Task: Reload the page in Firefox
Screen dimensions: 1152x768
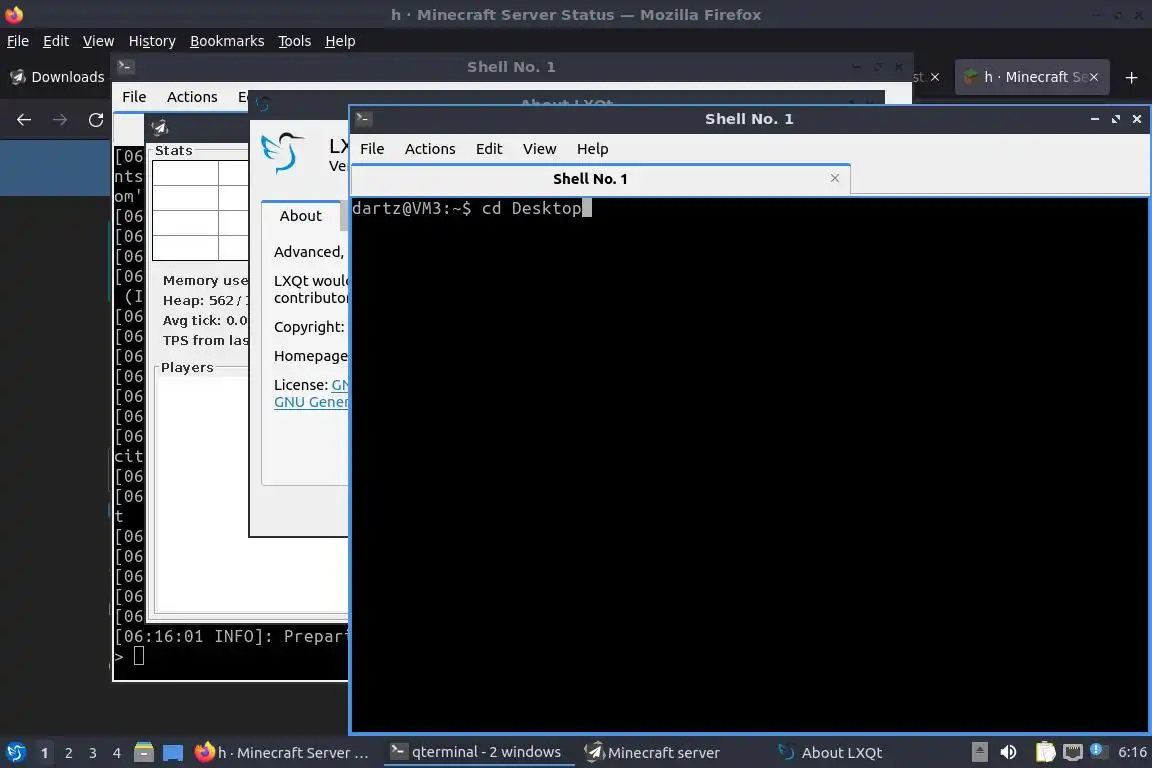Action: coord(96,120)
